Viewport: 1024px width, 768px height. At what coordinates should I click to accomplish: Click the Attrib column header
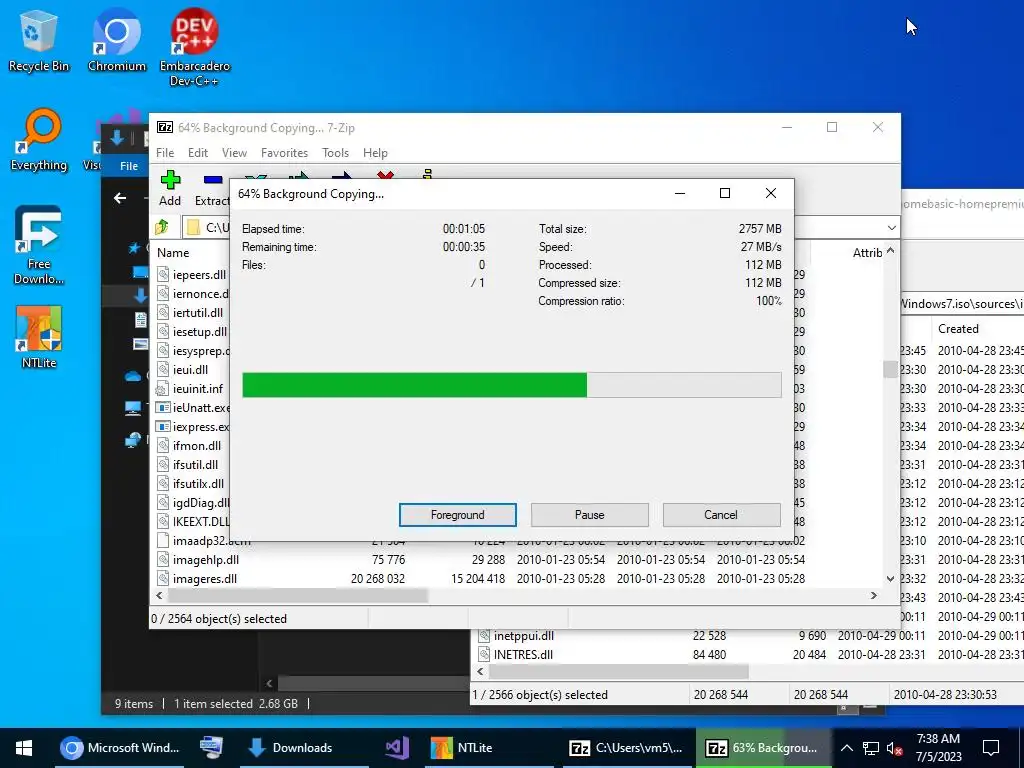(x=867, y=253)
